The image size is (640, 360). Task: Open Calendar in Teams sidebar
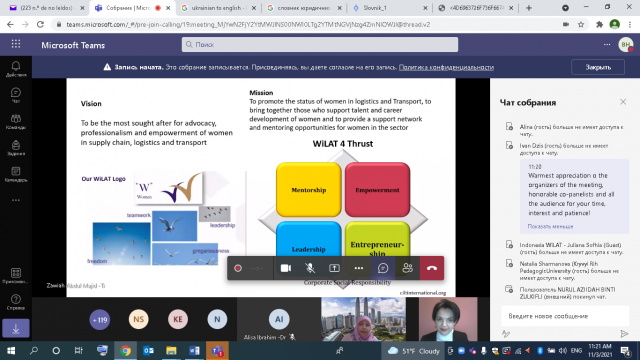click(16, 174)
